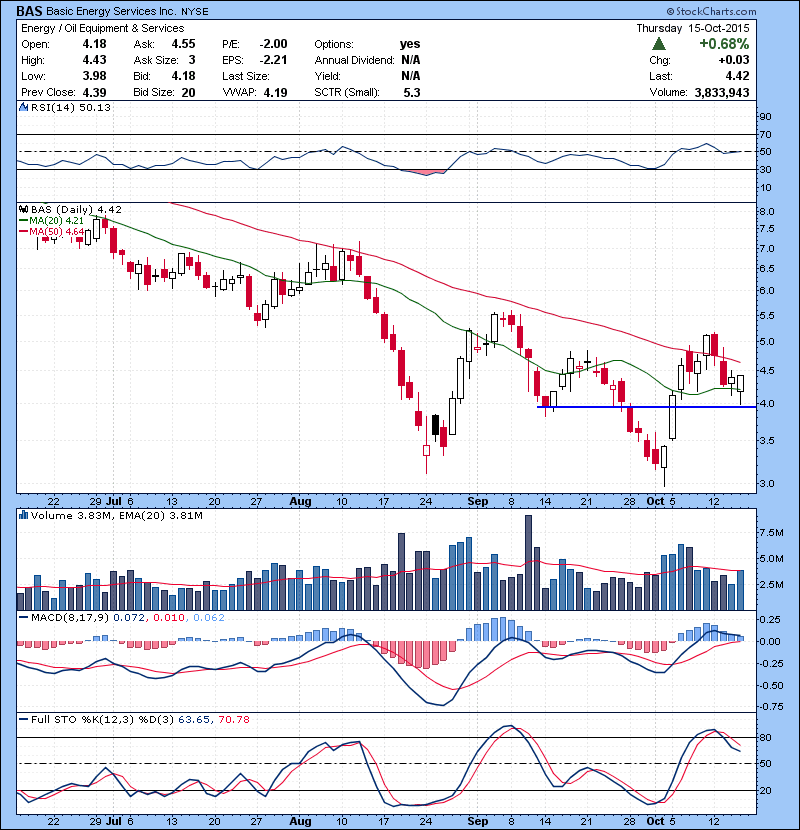Image resolution: width=800 pixels, height=830 pixels.
Task: Select the RSI(14) legend marker
Action: pyautogui.click(x=23, y=108)
